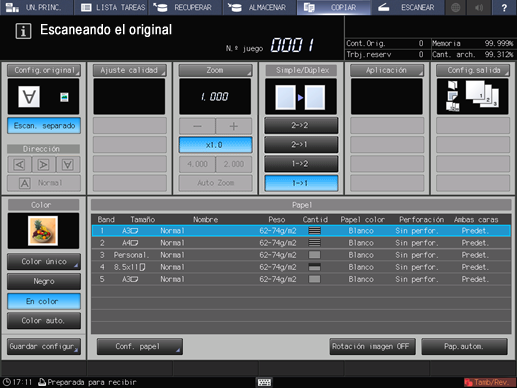Select the x1.0 zoom preset

click(x=215, y=145)
